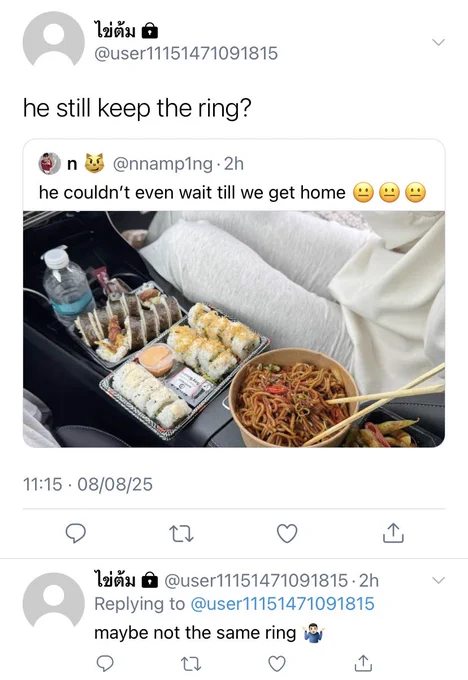This screenshot has height=680, width=468.
Task: Click the blue @user11151471091815 mention link
Action: pos(282,604)
